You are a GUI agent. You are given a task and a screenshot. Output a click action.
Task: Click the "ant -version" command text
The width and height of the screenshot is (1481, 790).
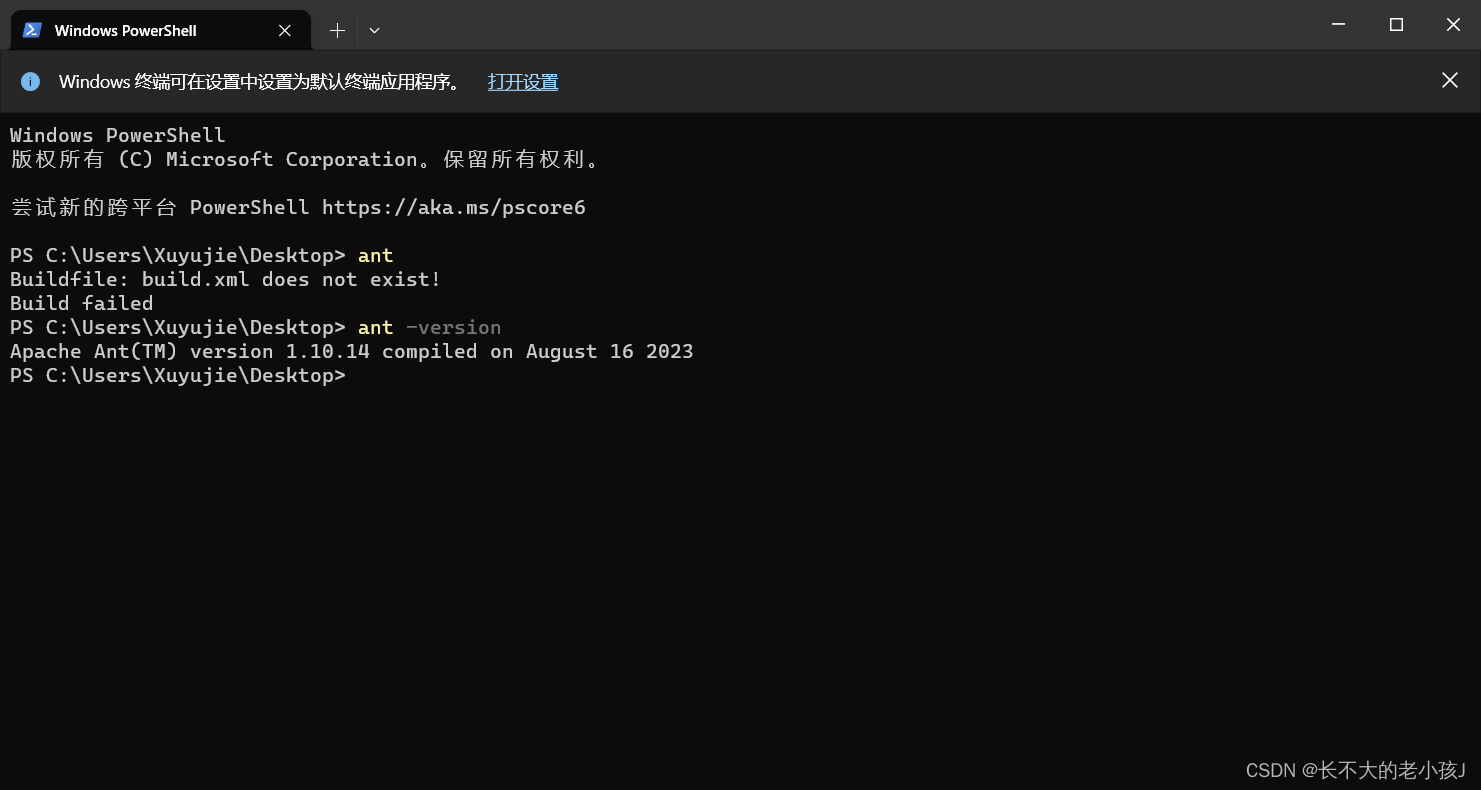click(x=429, y=327)
